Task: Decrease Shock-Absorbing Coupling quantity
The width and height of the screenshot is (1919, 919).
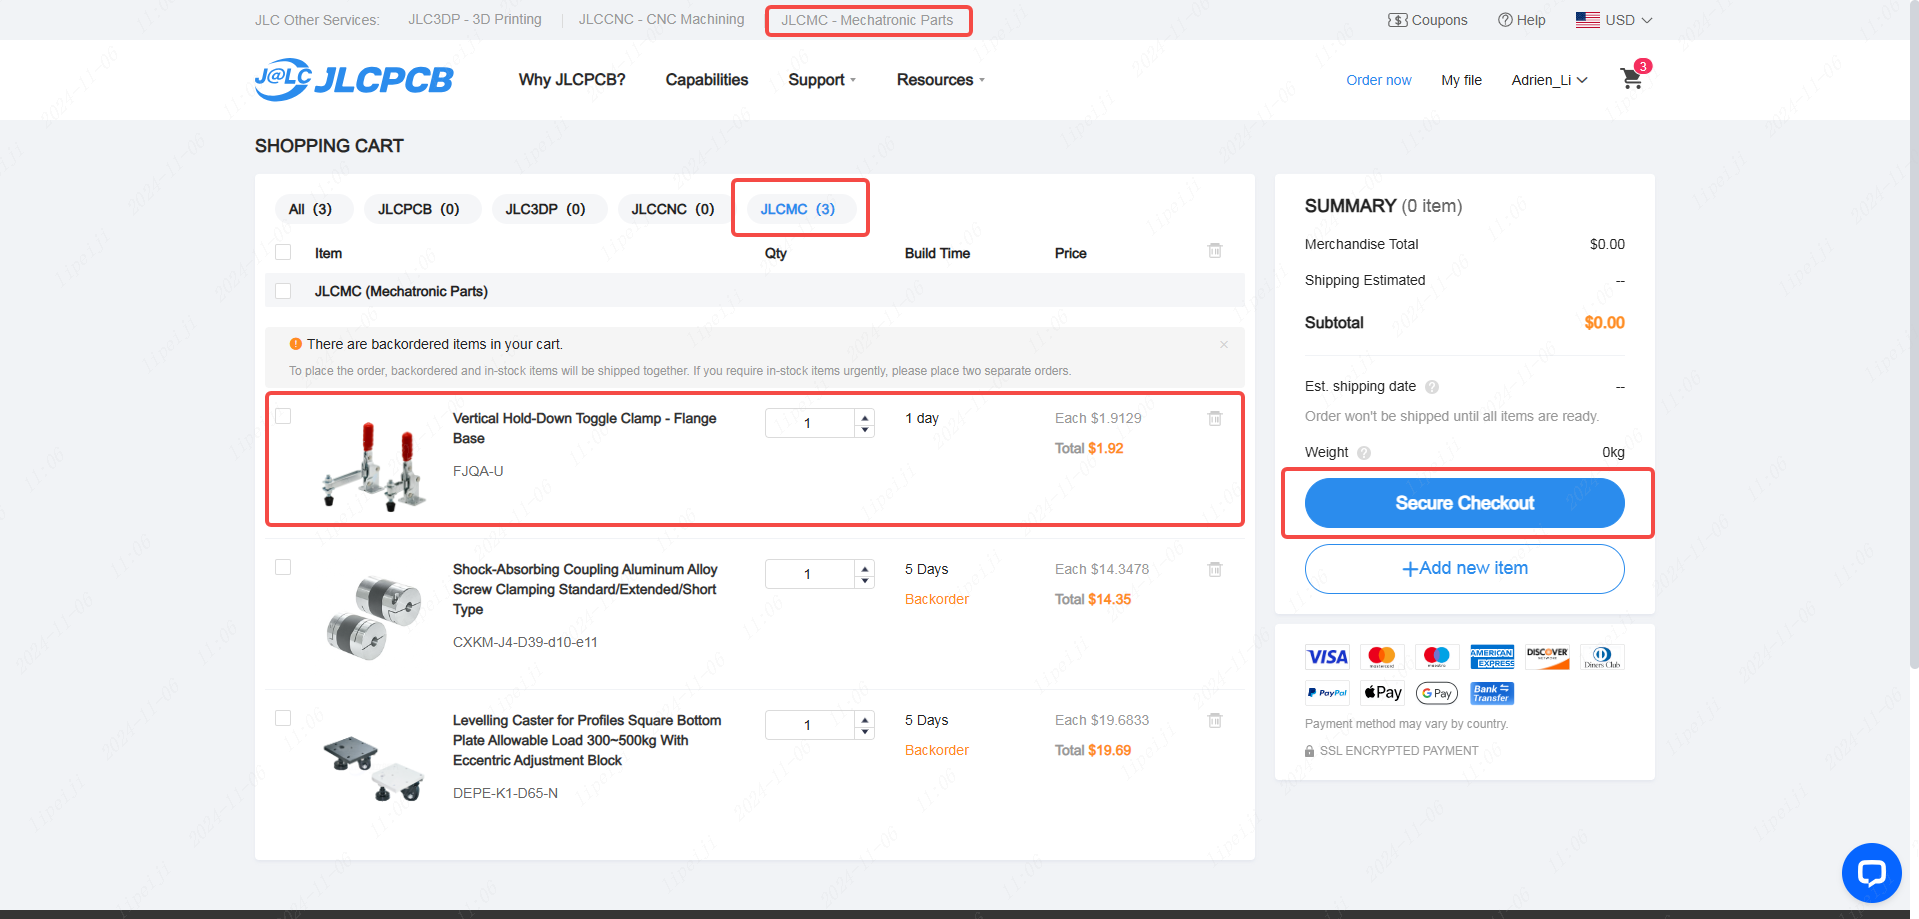Action: click(865, 581)
